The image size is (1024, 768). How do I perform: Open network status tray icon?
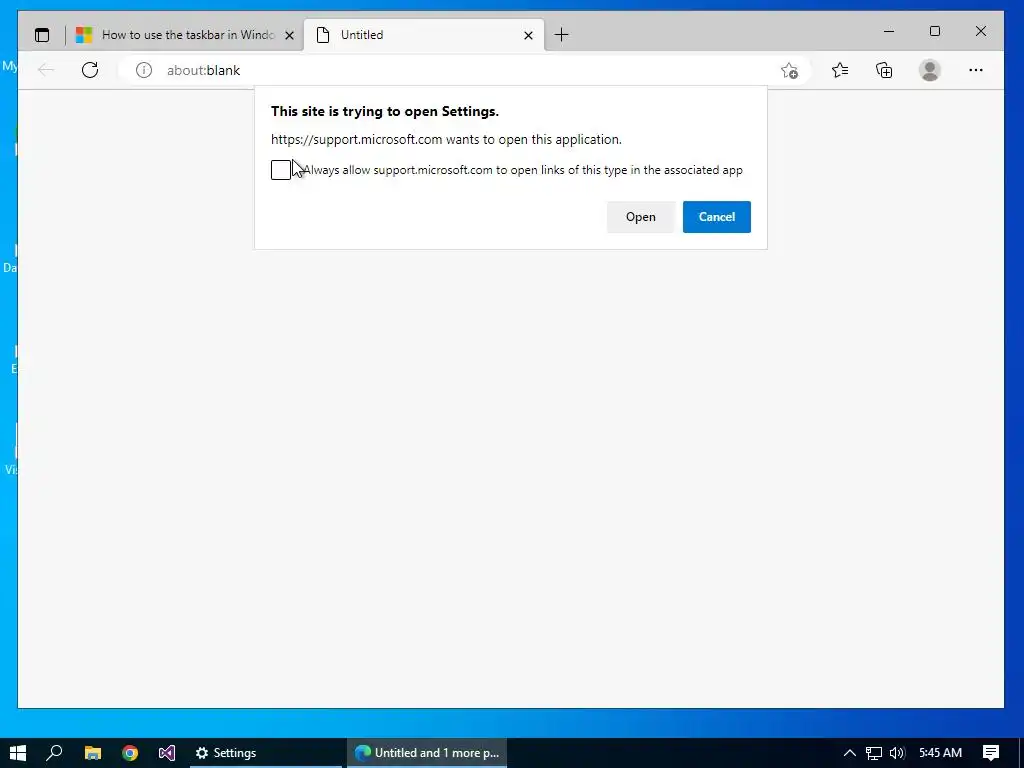(874, 753)
